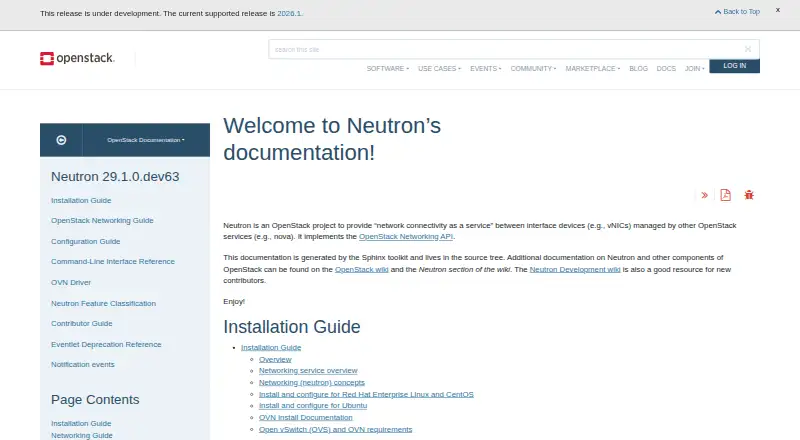The width and height of the screenshot is (800, 440).
Task: Open top-level Installation Guide bullet link
Action: tap(271, 348)
